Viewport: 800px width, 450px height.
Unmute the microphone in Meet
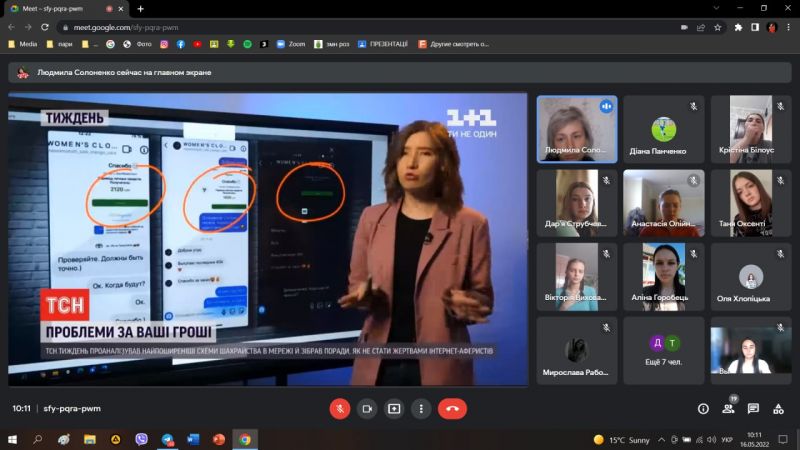[340, 409]
